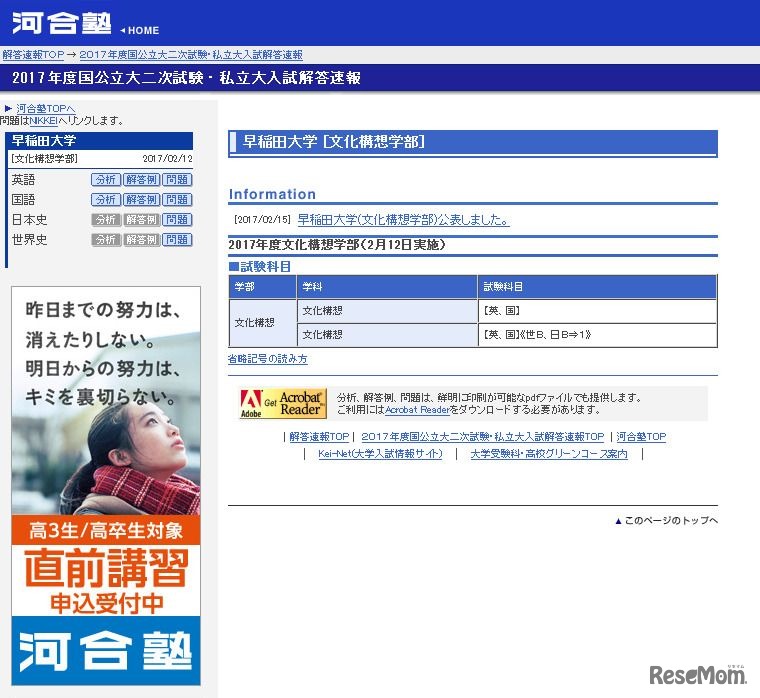Jump to このページのトップへ
The height and width of the screenshot is (698, 760).
(666, 521)
